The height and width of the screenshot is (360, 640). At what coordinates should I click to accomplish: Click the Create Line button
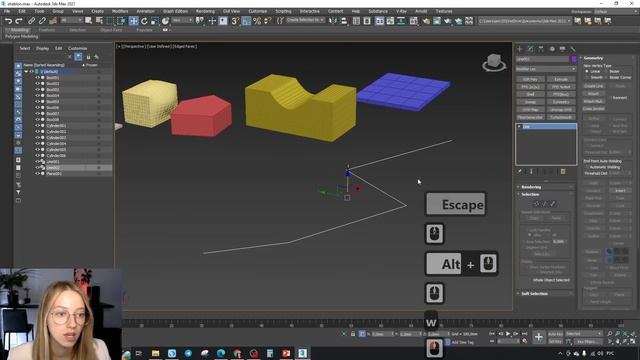[593, 86]
